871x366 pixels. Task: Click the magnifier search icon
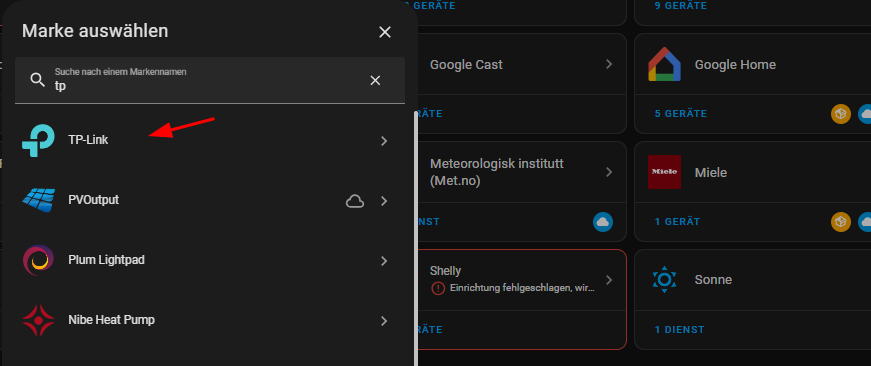point(37,81)
